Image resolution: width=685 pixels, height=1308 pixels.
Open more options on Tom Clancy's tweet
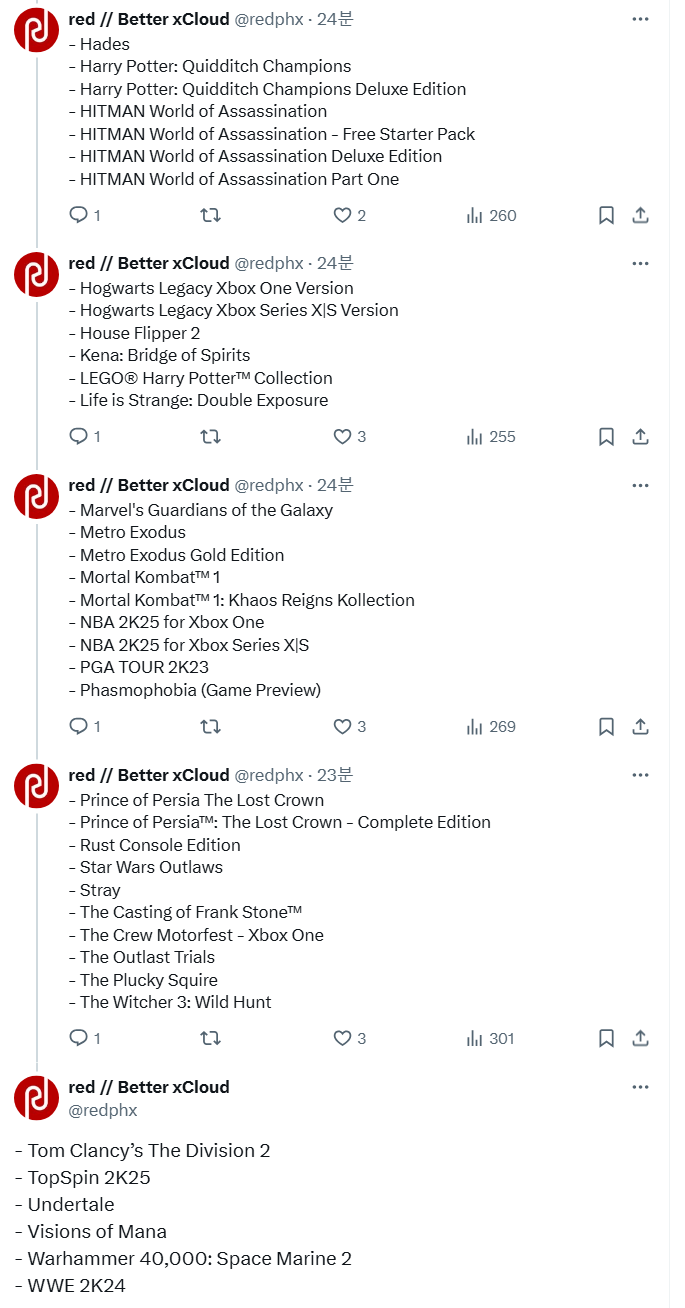pos(640,1087)
